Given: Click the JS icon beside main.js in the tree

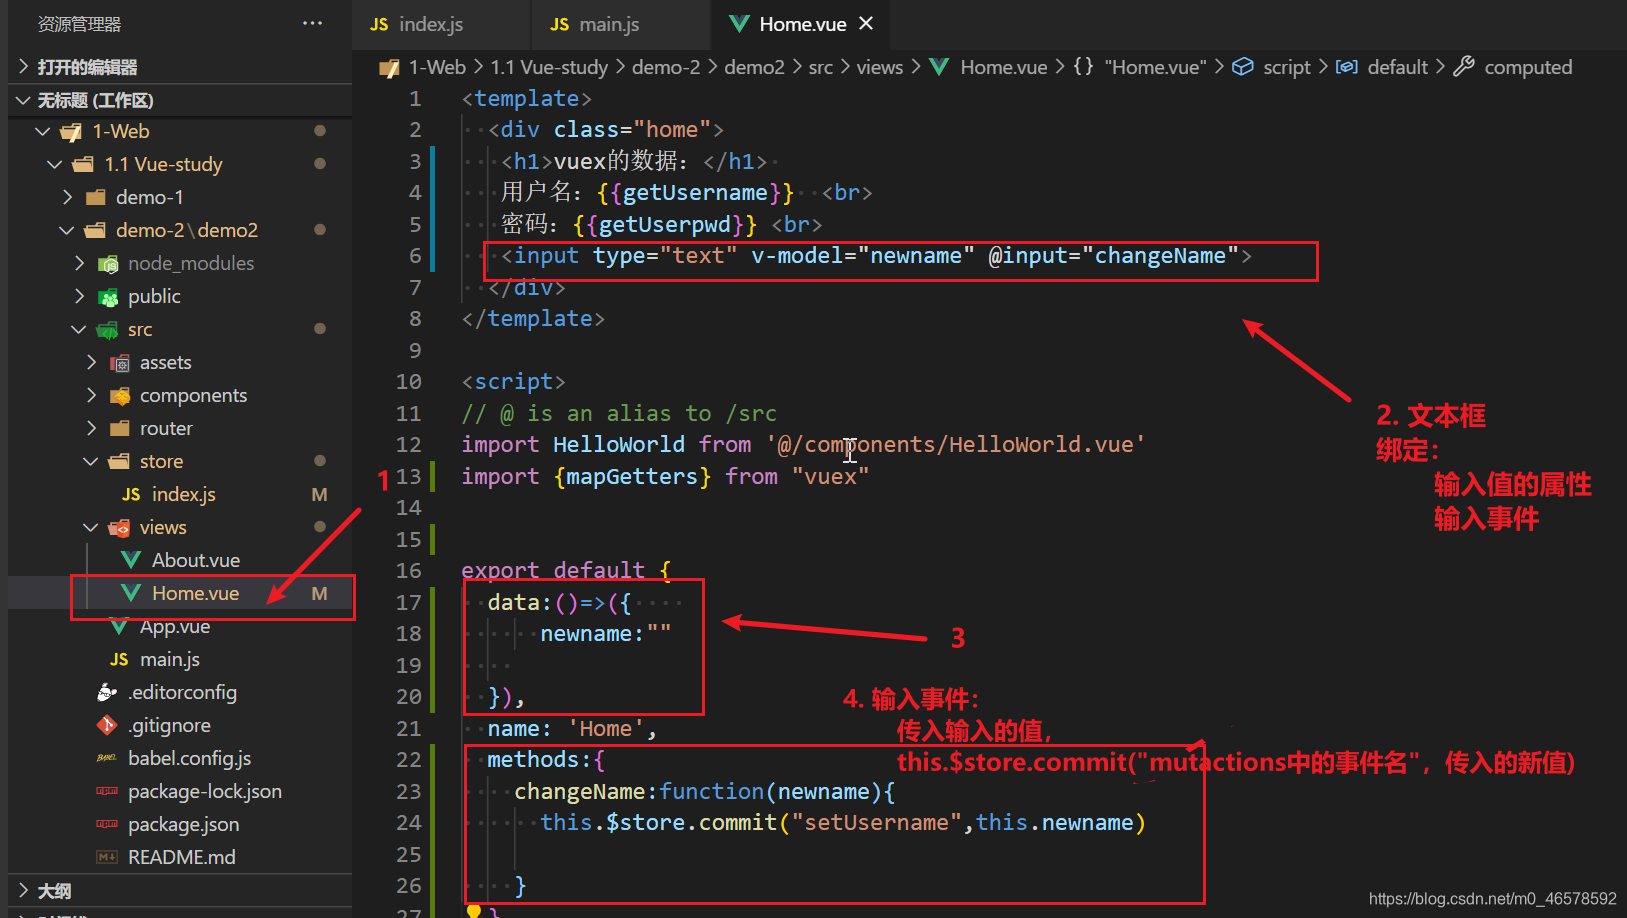Looking at the screenshot, I should pos(119,659).
